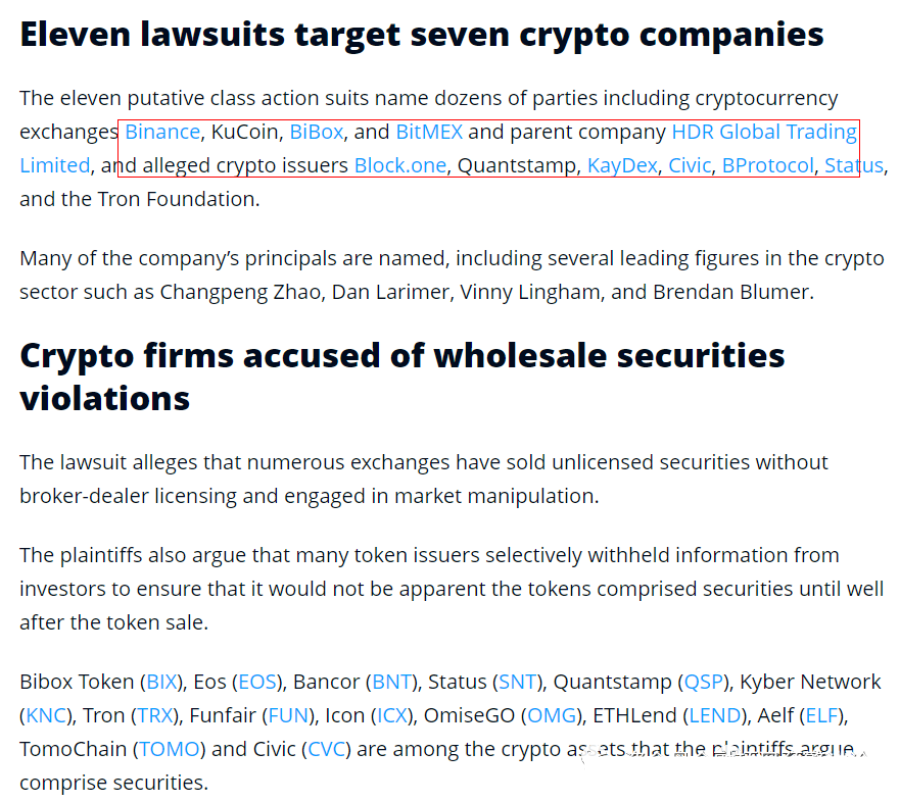Viewport: 900px width, 802px height.
Task: Follow the BitMEX link
Action: [x=429, y=132]
